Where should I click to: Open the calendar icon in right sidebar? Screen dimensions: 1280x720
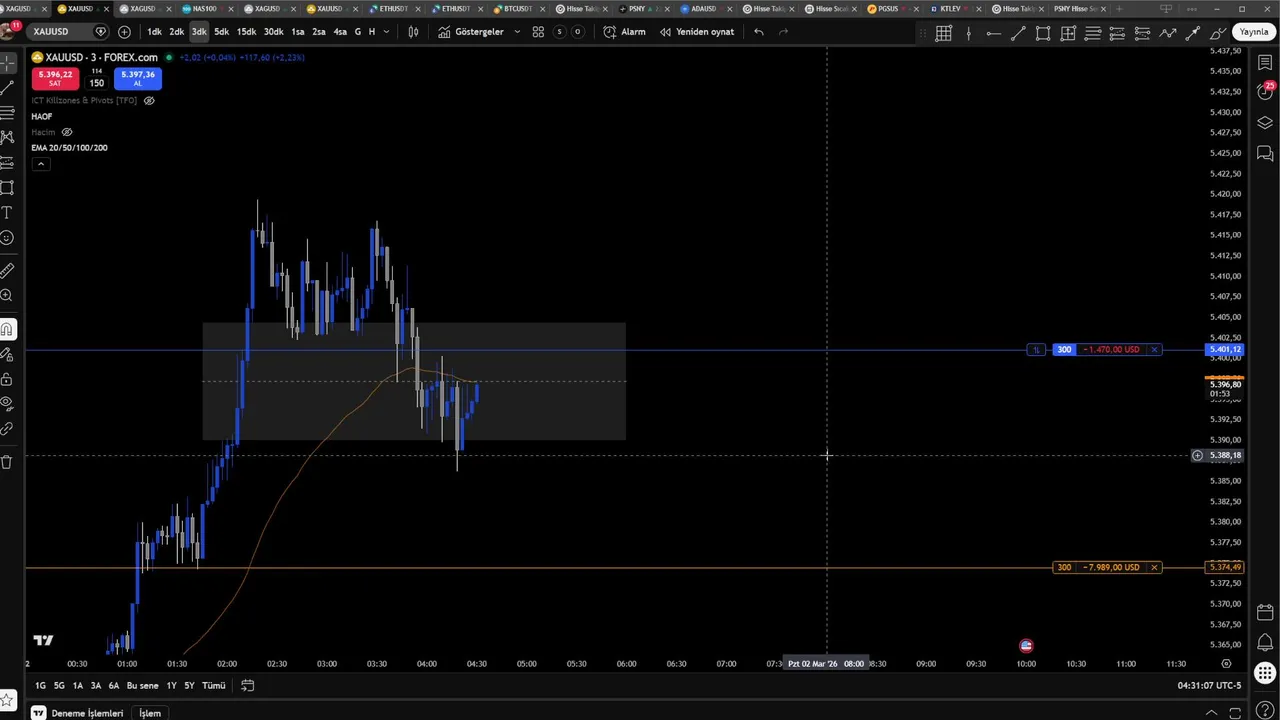point(1265,612)
